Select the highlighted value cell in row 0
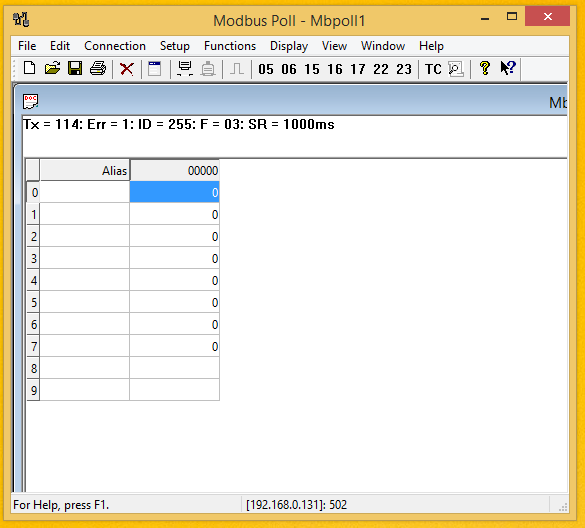Image resolution: width=585 pixels, height=528 pixels. (x=175, y=192)
